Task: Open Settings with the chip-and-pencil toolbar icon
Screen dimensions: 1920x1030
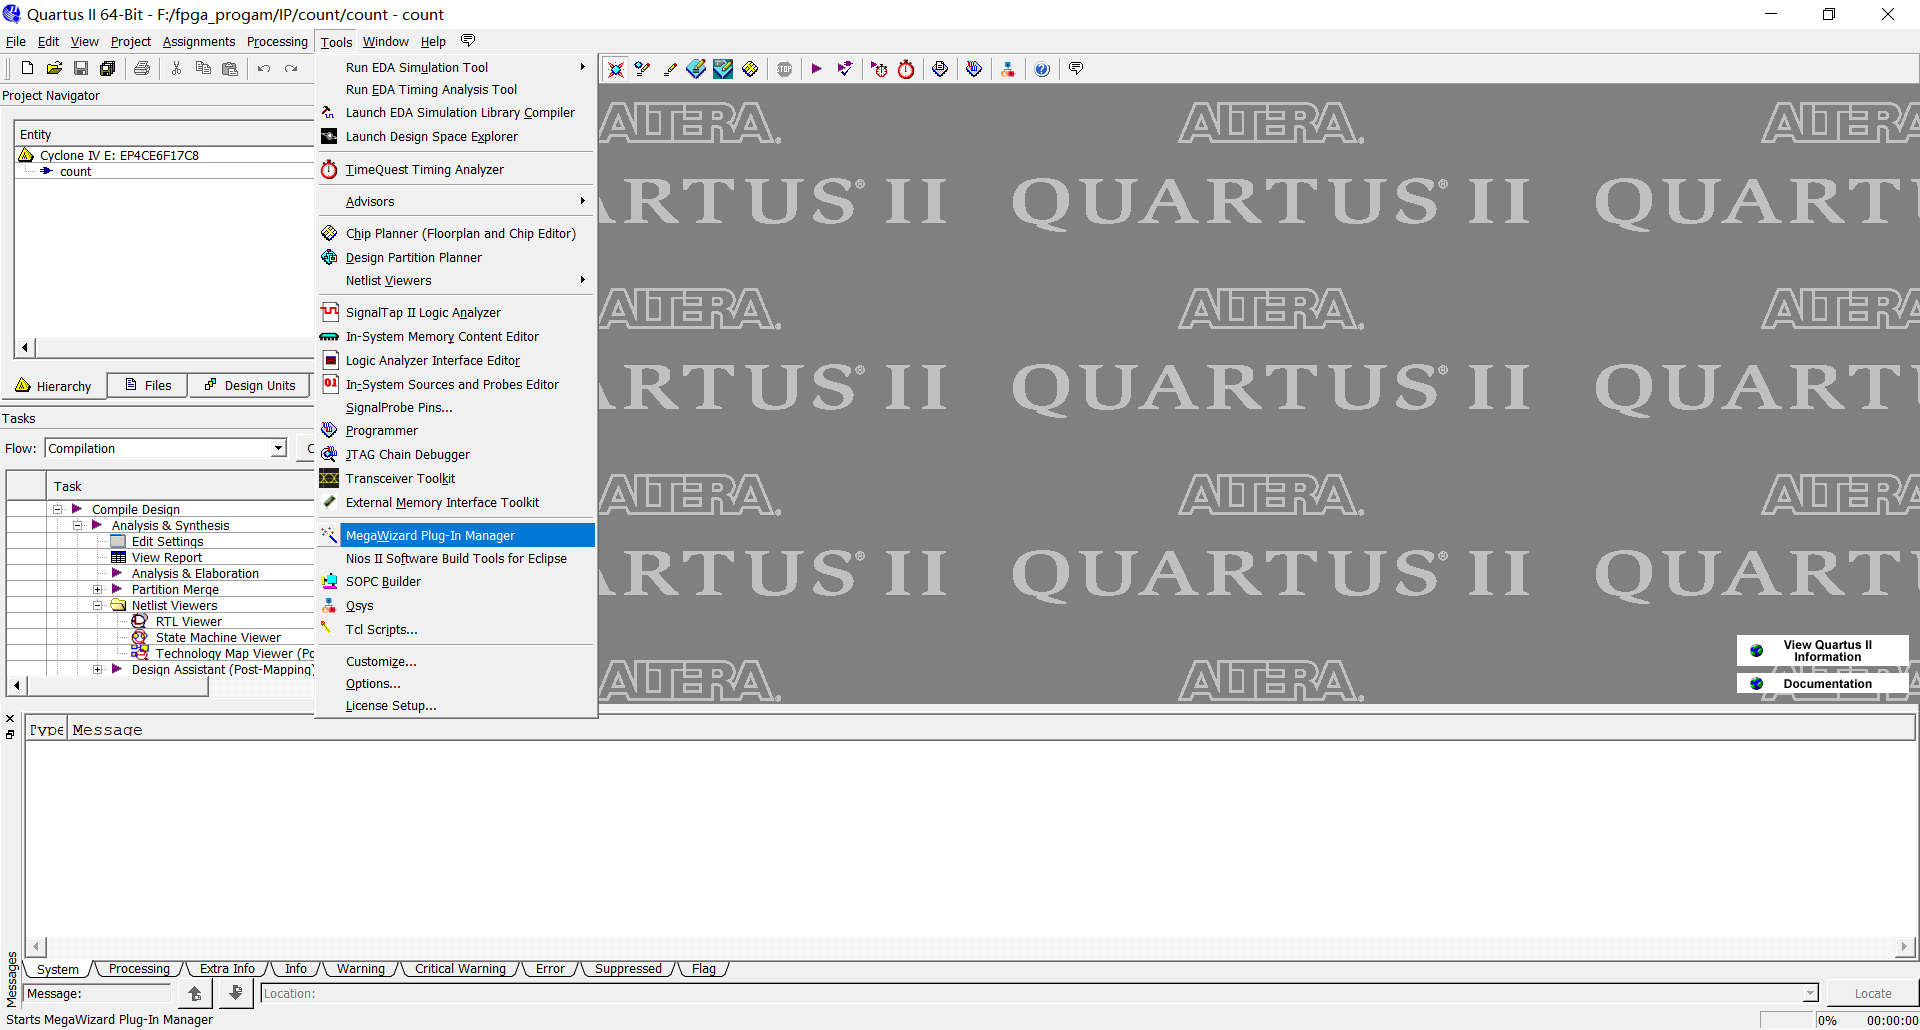Action: pos(643,69)
